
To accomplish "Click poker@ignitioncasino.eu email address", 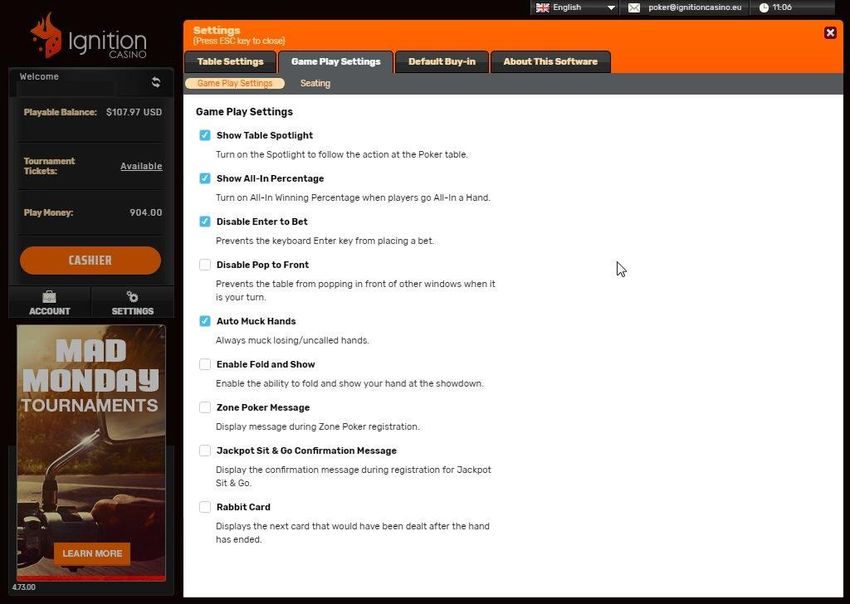I will pos(694,8).
